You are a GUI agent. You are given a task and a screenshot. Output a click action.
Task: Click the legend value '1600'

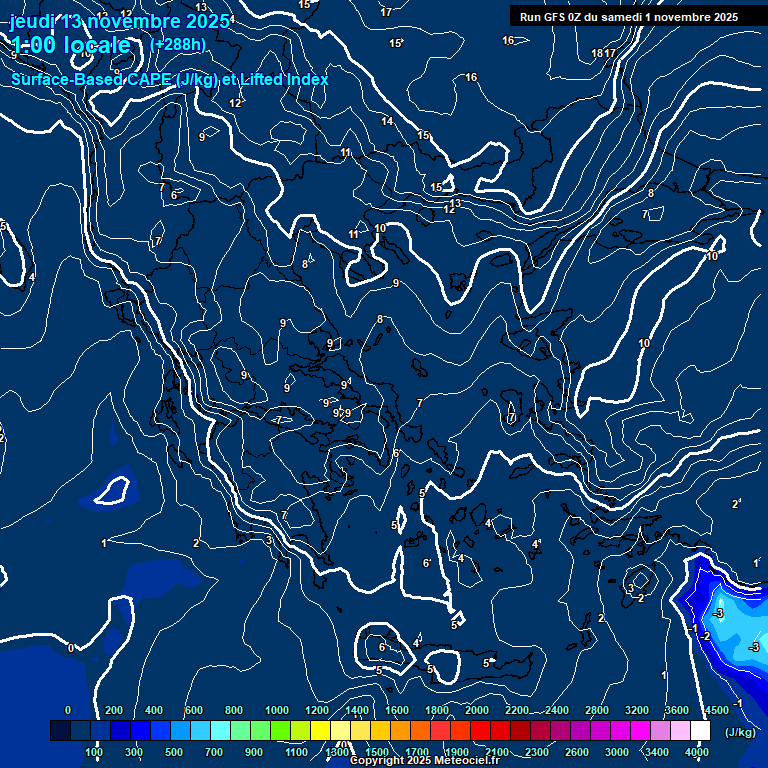coord(397,710)
